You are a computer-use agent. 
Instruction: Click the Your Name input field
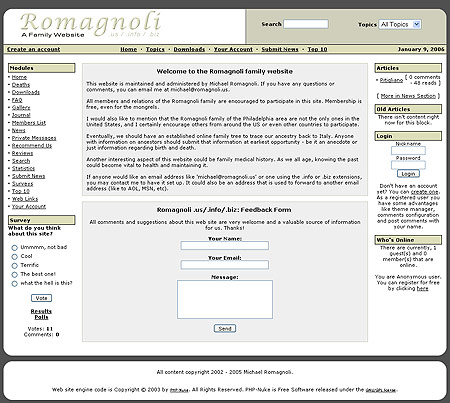[225, 246]
